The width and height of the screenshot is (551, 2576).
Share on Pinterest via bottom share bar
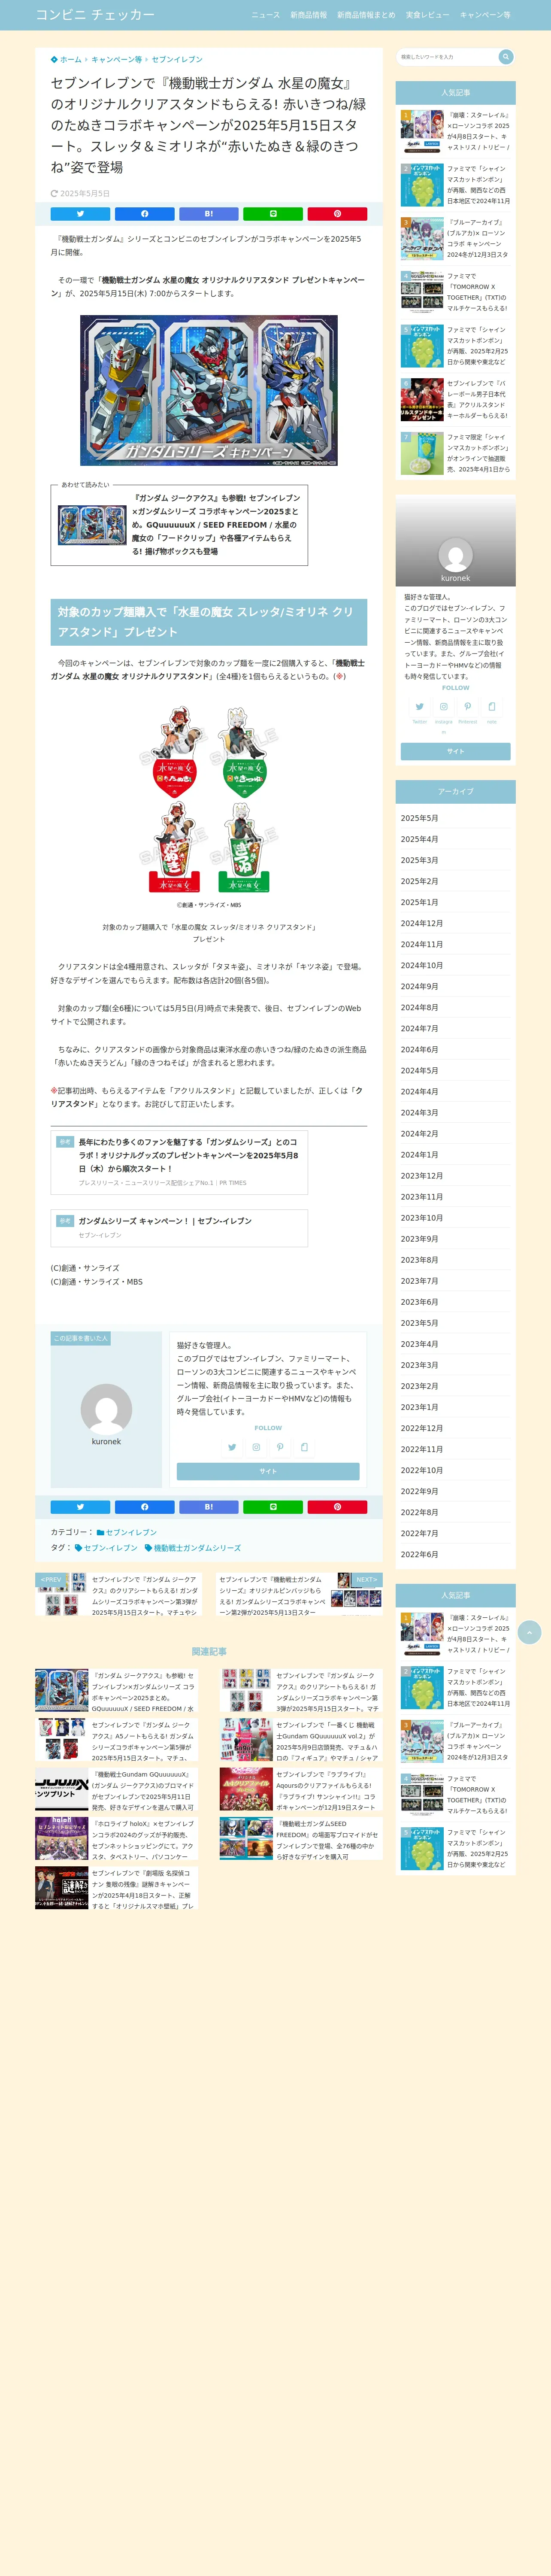[x=337, y=1507]
